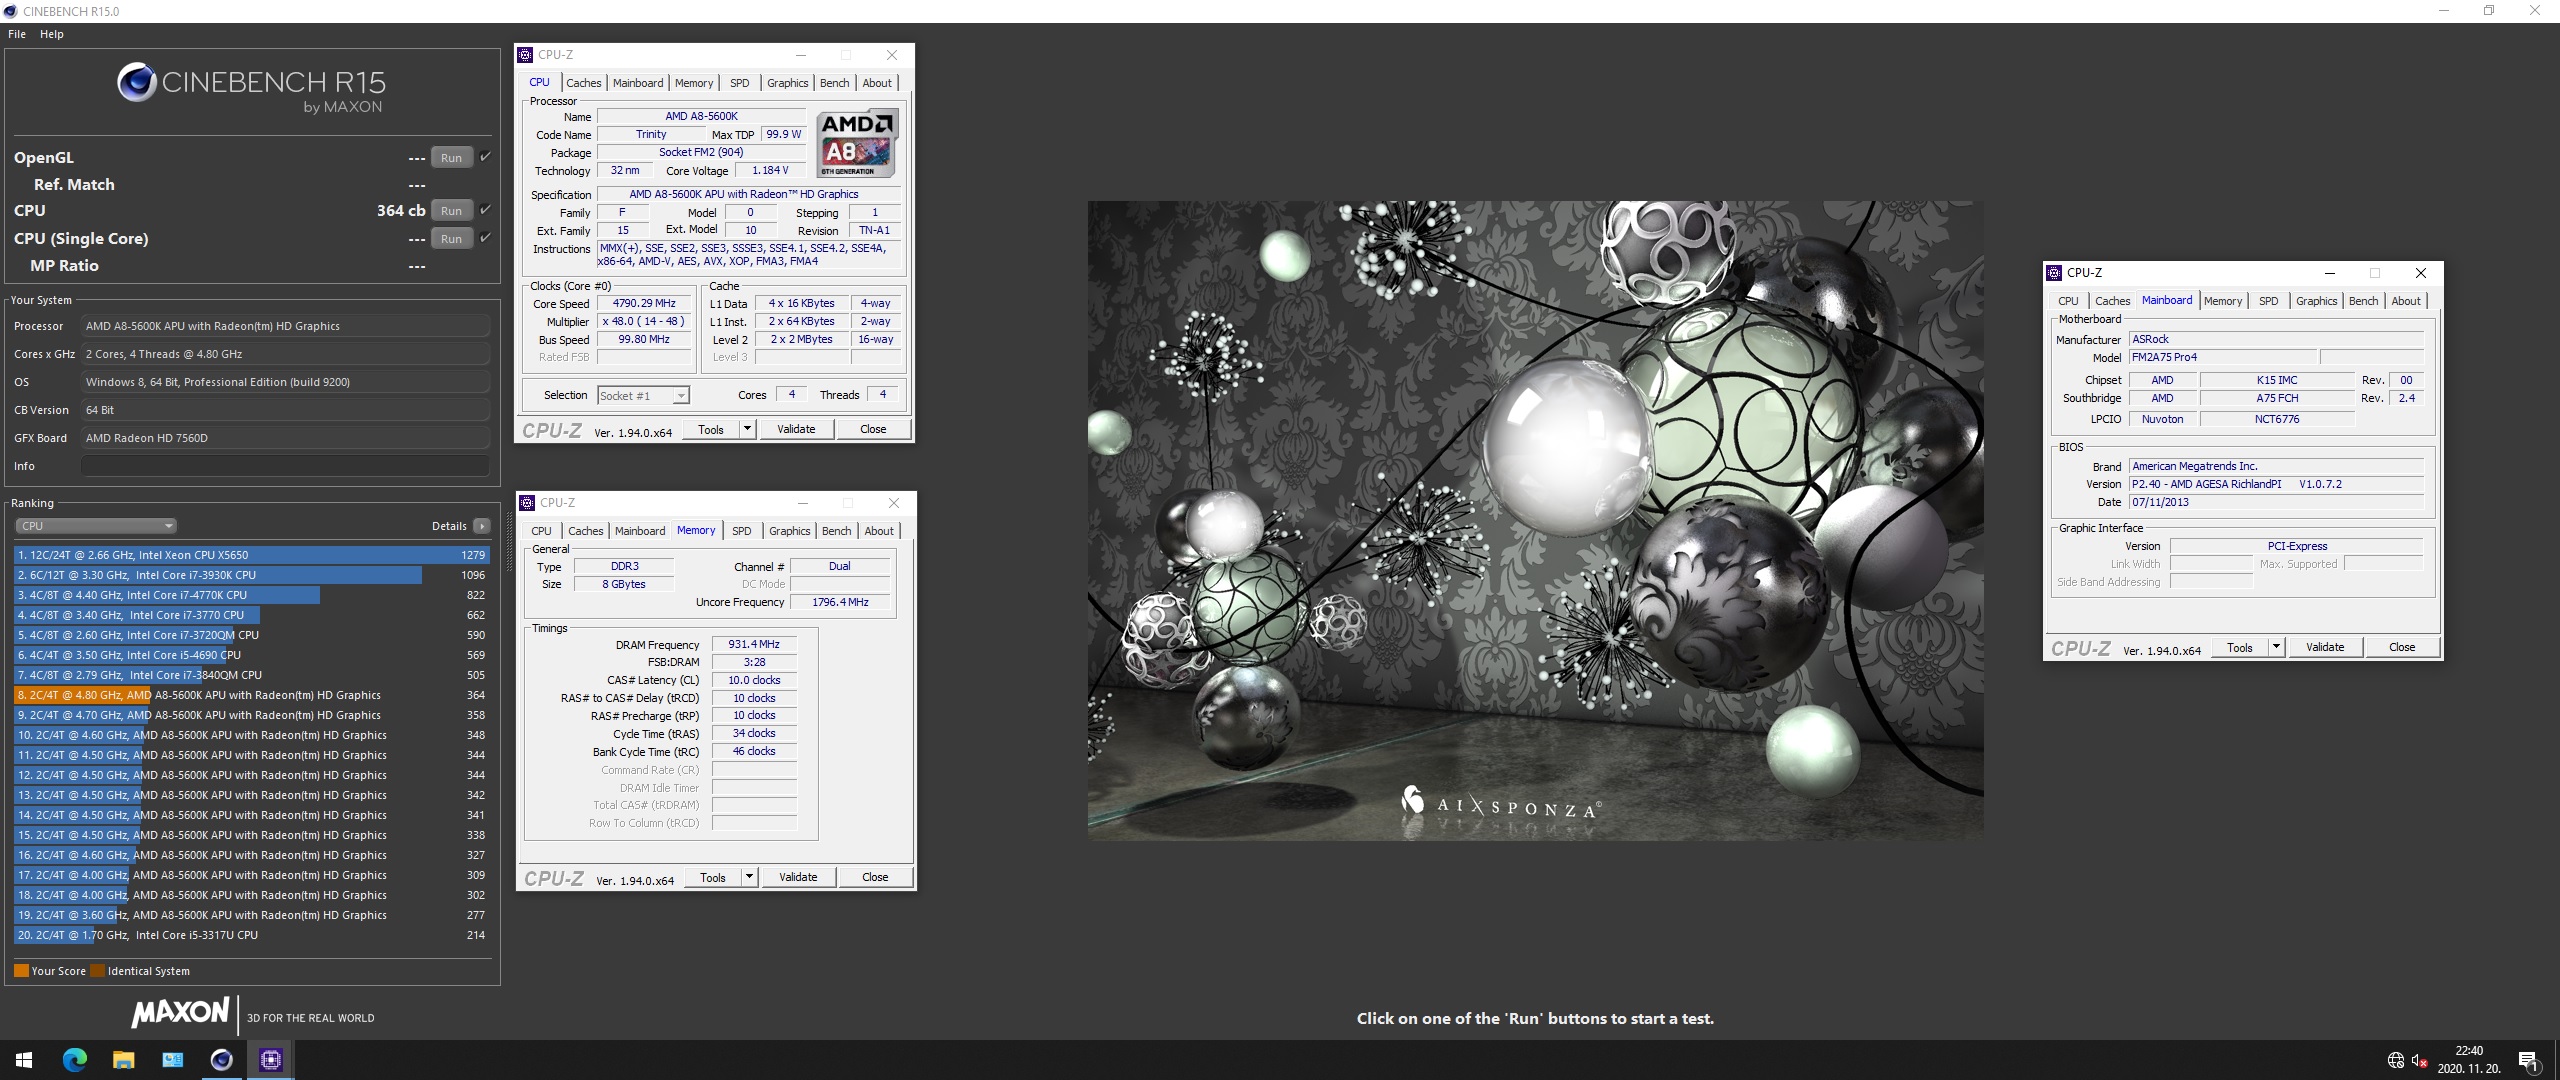Select highlighted ranking row 8 at 4.80 GHz

click(x=252, y=695)
